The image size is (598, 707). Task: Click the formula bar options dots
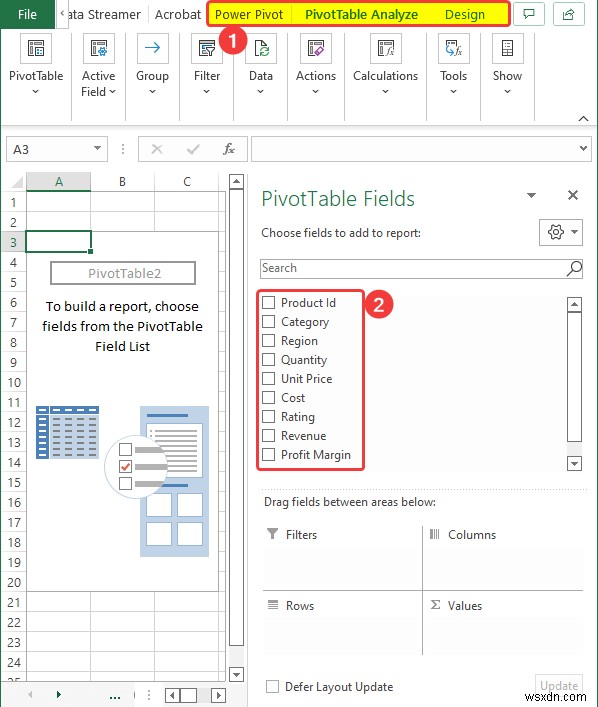(123, 149)
